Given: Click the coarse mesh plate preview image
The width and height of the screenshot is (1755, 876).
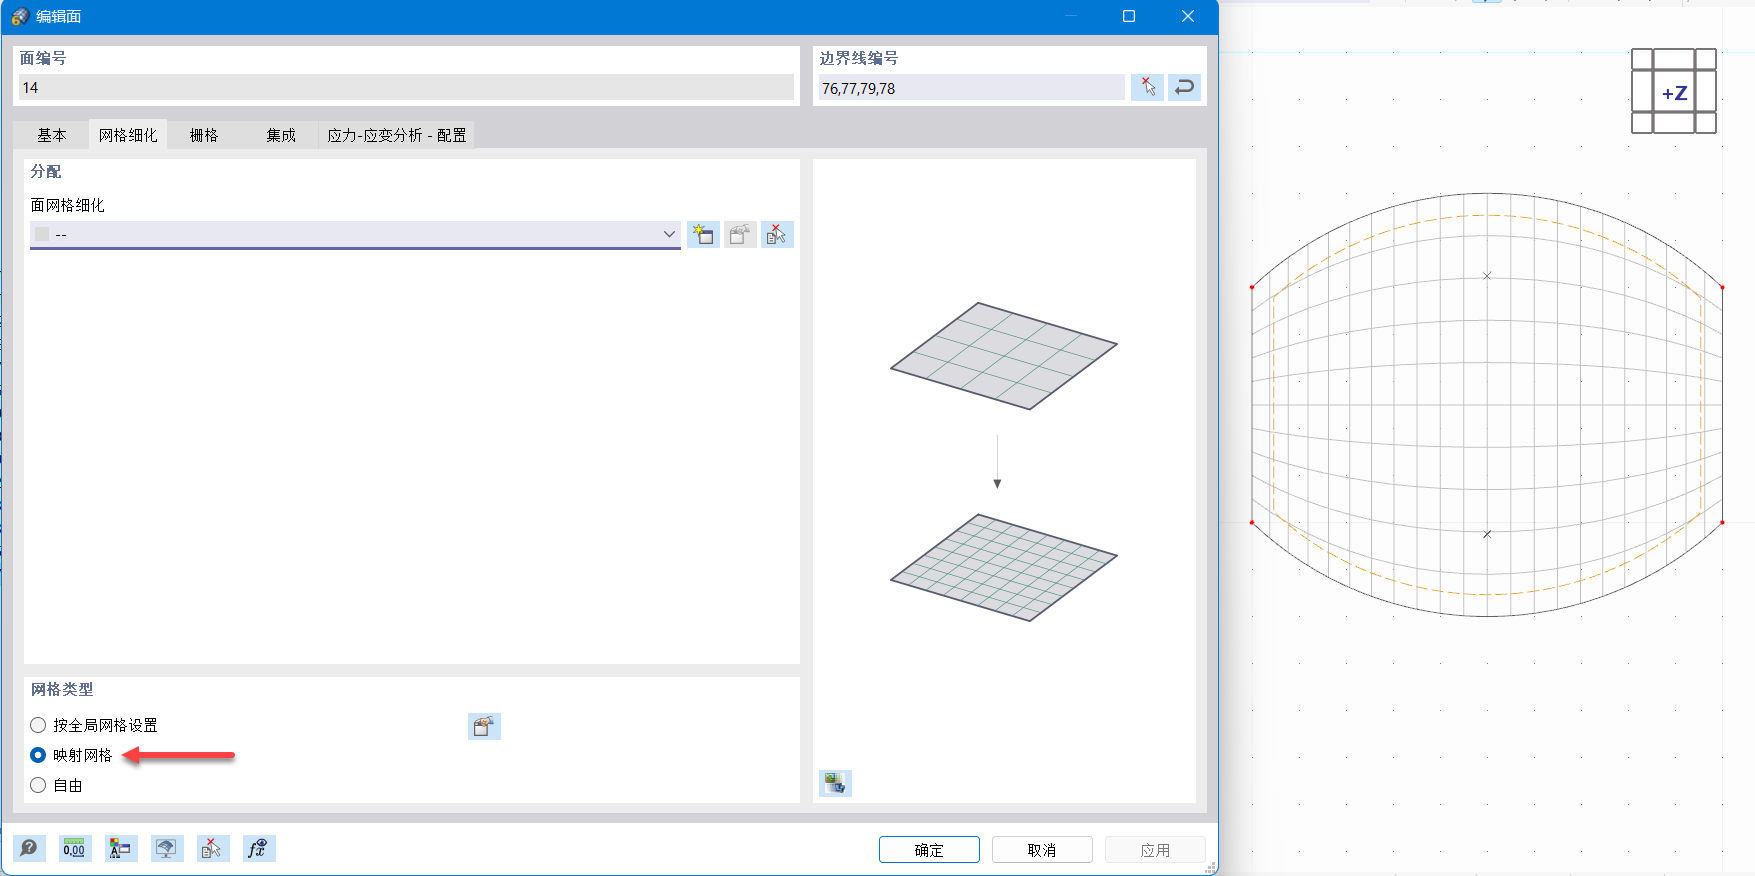Looking at the screenshot, I should [x=1003, y=356].
